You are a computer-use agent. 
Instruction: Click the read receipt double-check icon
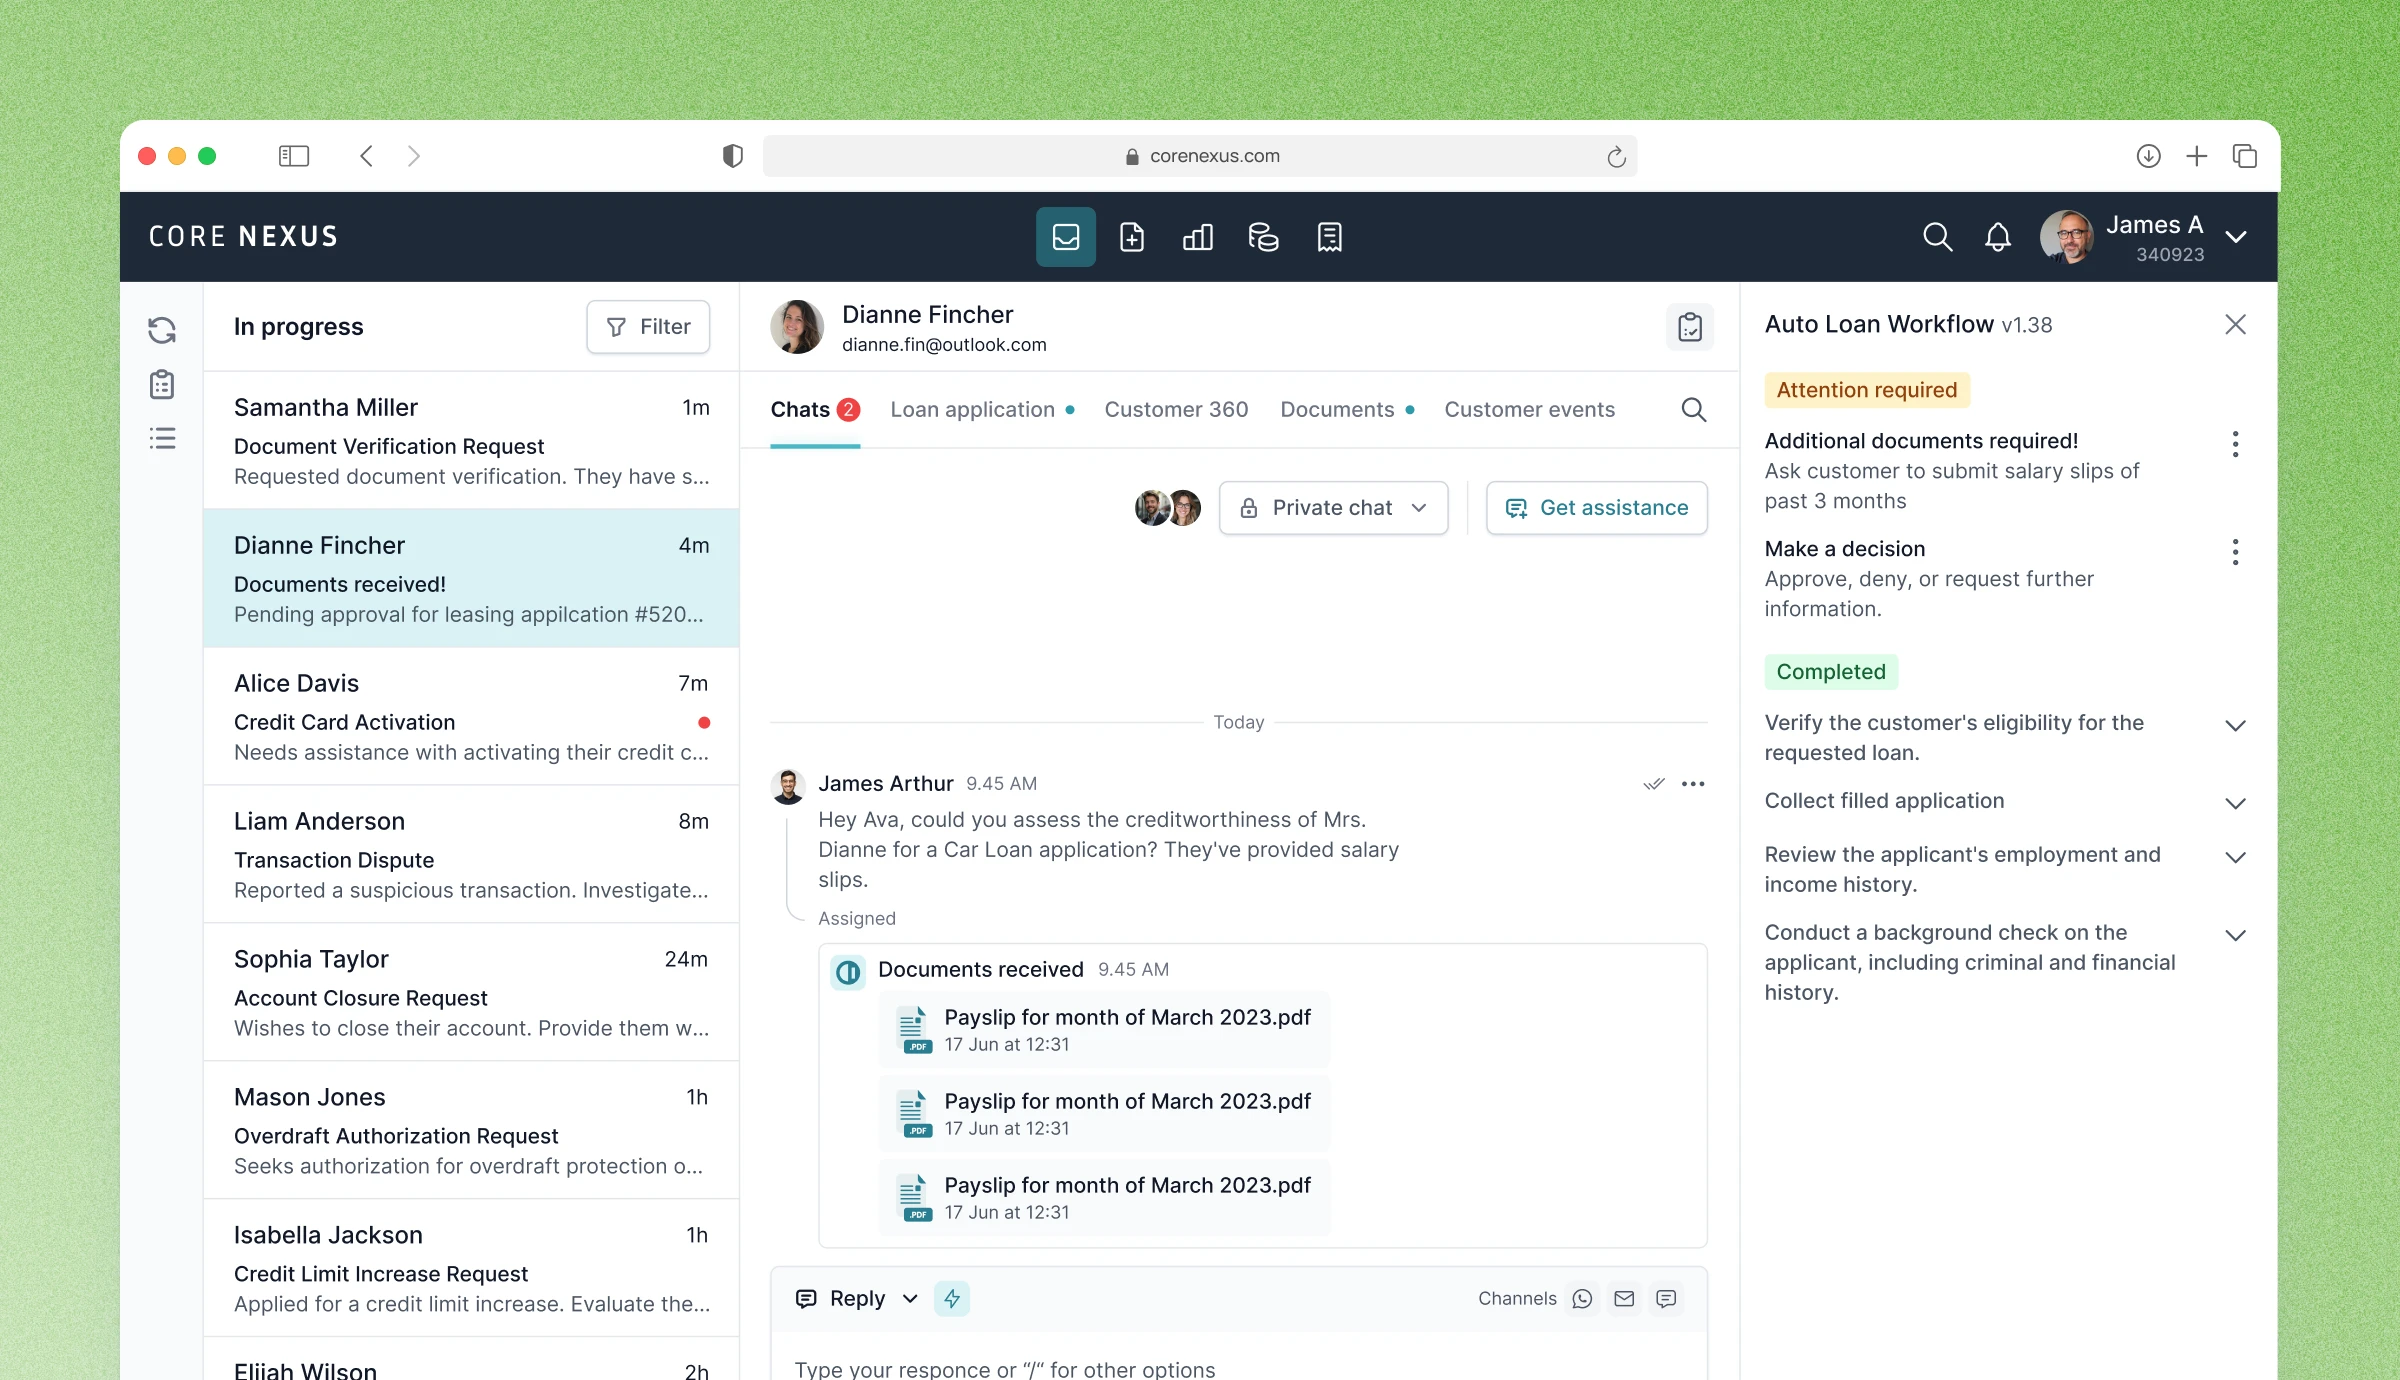tap(1653, 784)
